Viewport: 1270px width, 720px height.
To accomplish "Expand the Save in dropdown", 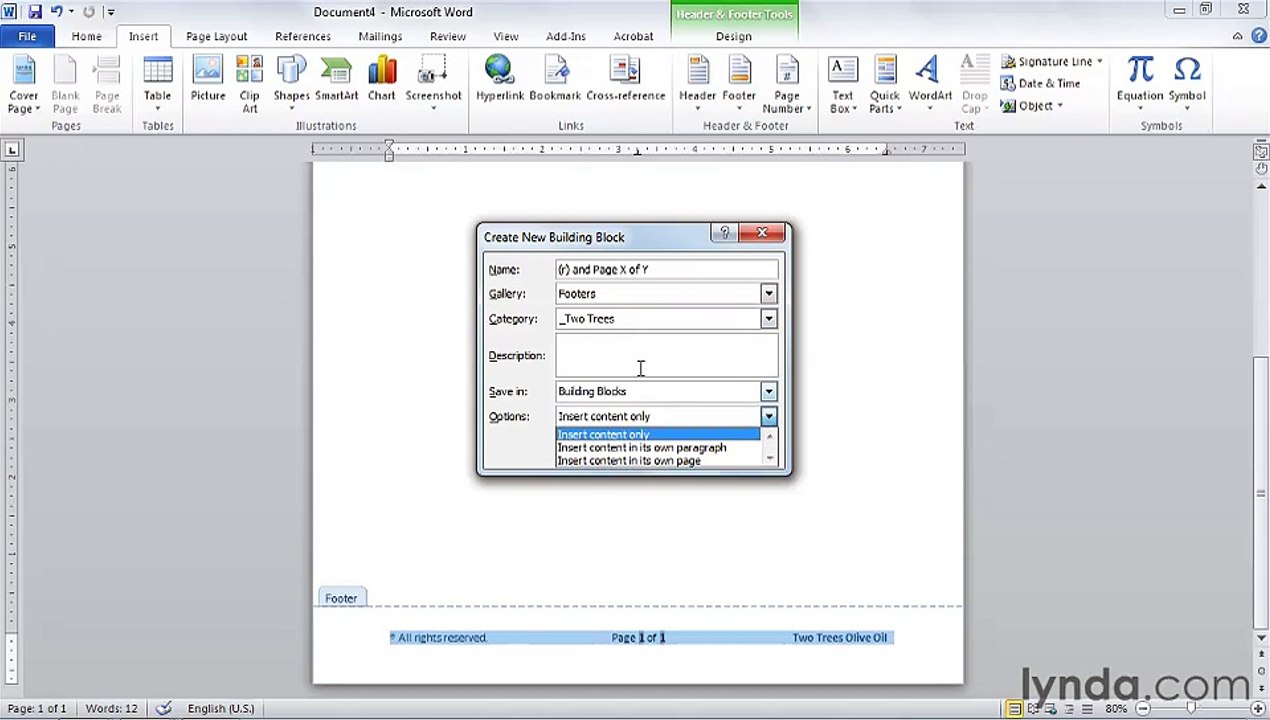I will click(768, 392).
